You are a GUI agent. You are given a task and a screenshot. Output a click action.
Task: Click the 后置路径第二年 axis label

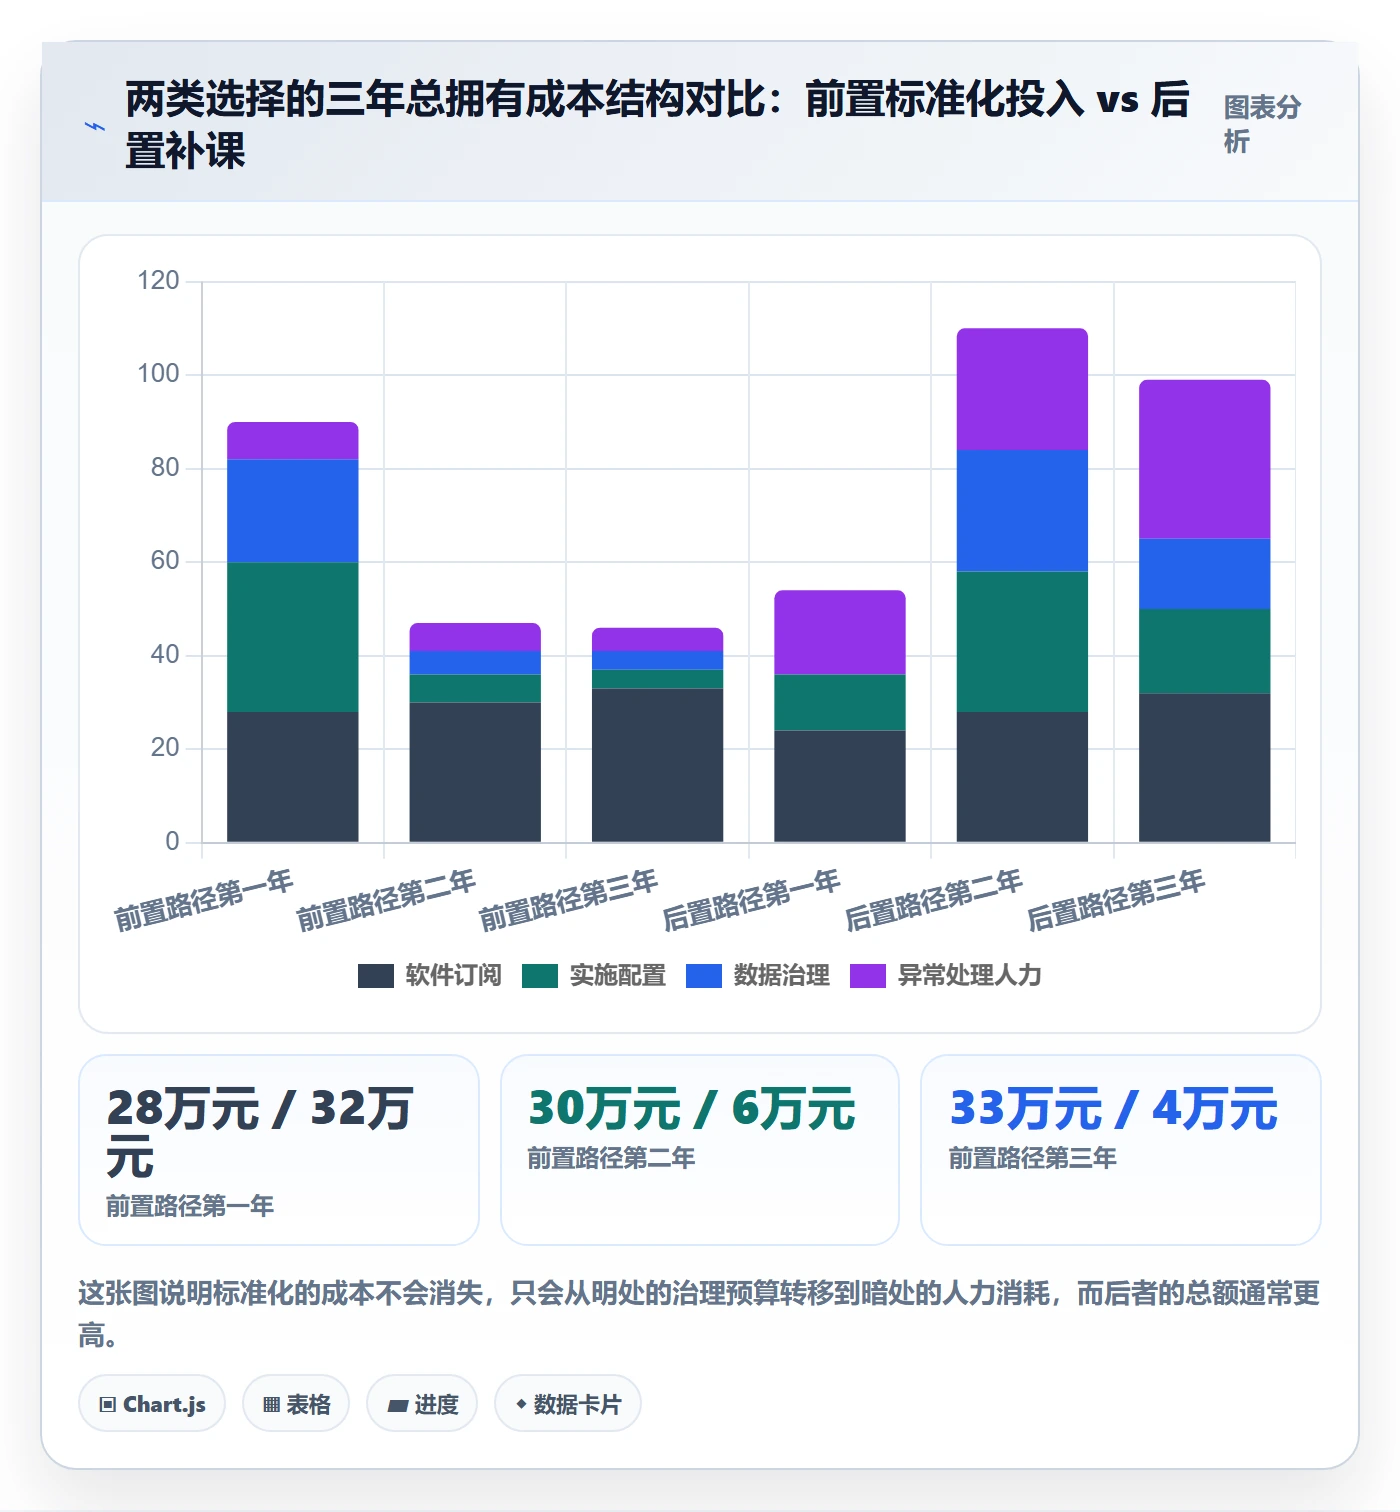[x=933, y=900]
